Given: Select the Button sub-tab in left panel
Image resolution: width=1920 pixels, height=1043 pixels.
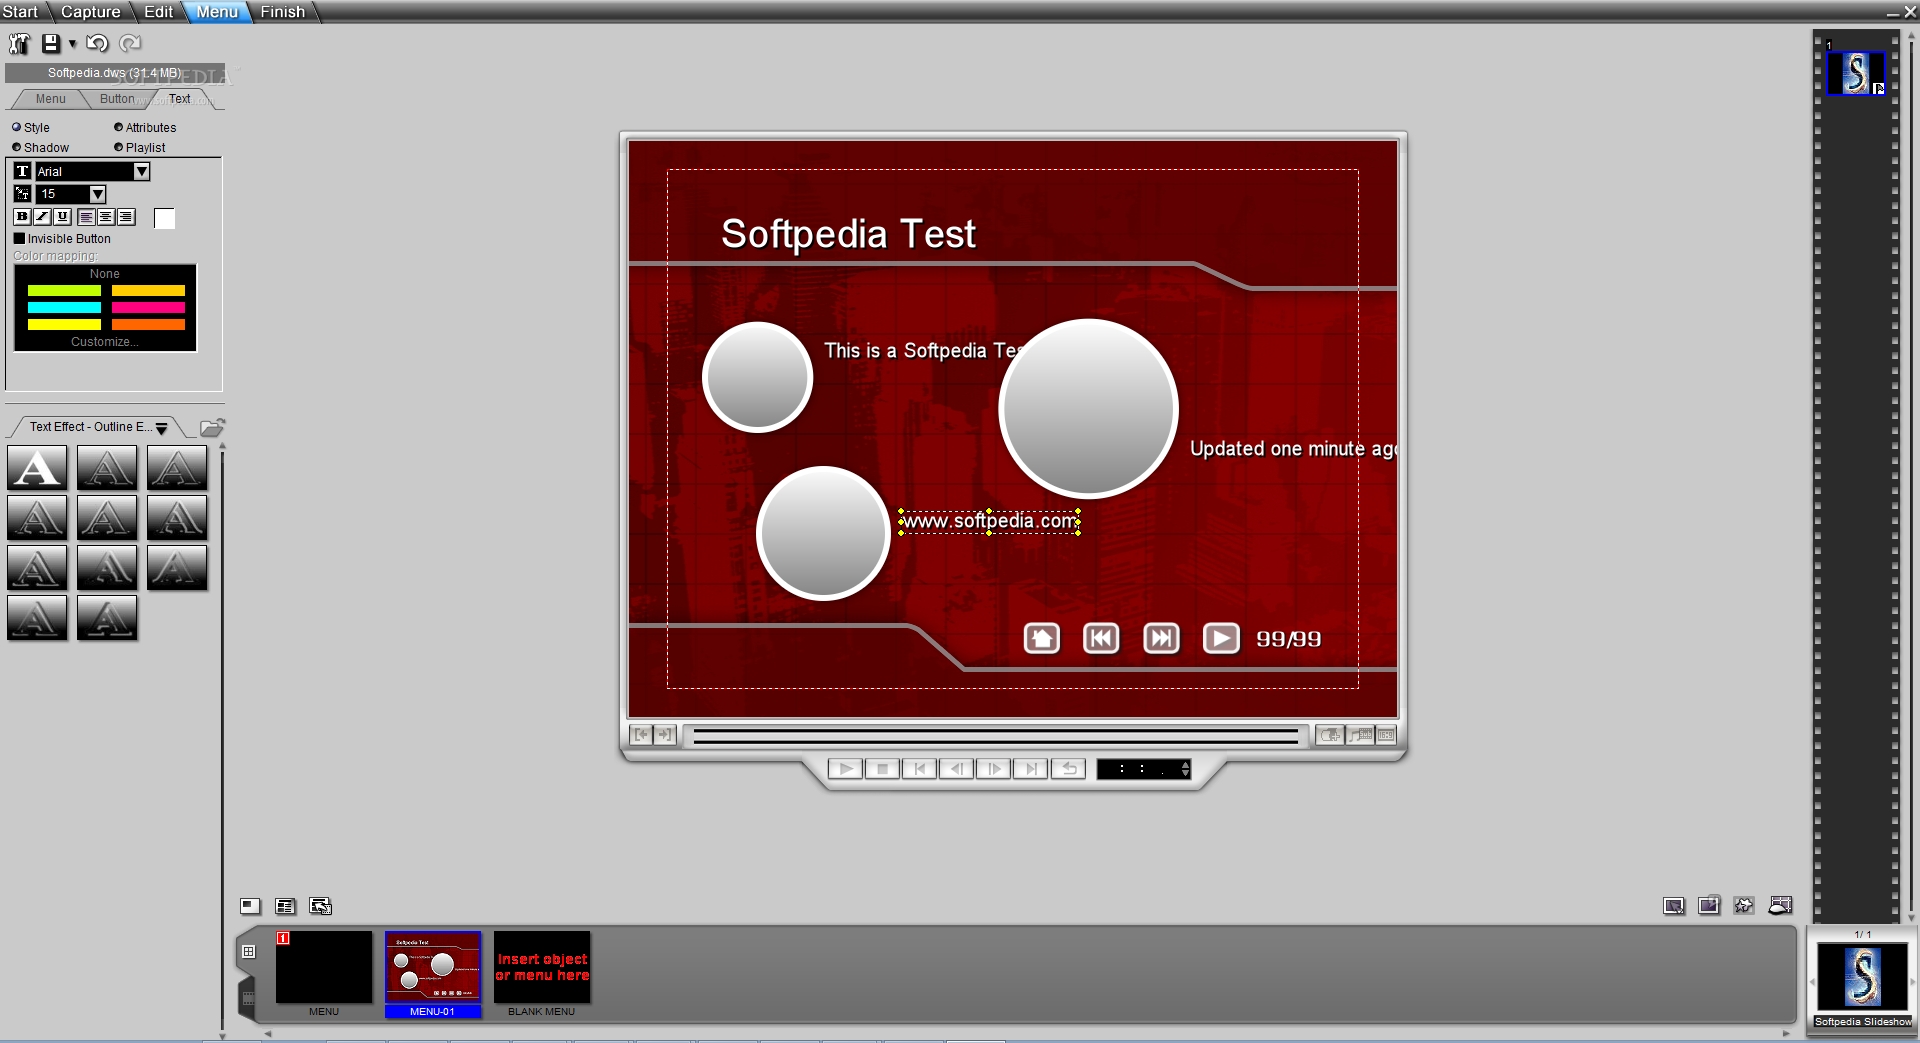Looking at the screenshot, I should (x=116, y=99).
